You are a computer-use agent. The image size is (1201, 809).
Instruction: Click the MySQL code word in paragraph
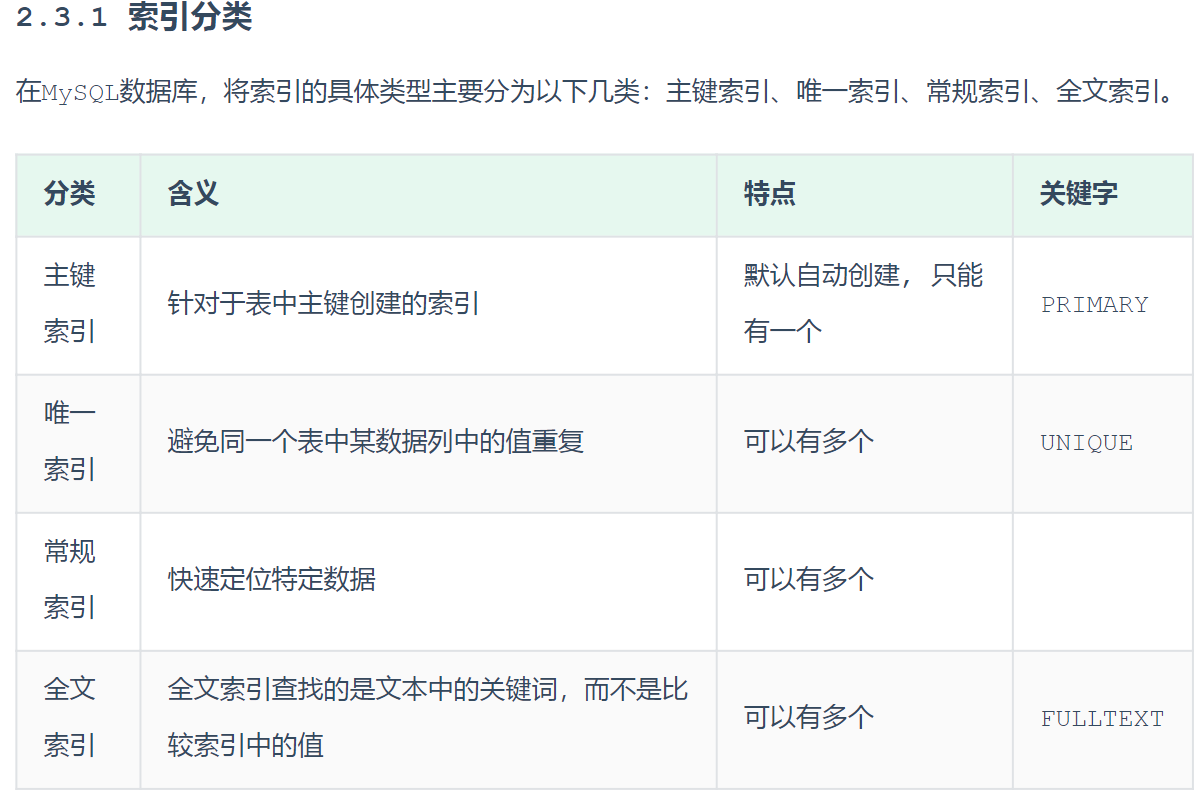[x=80, y=94]
